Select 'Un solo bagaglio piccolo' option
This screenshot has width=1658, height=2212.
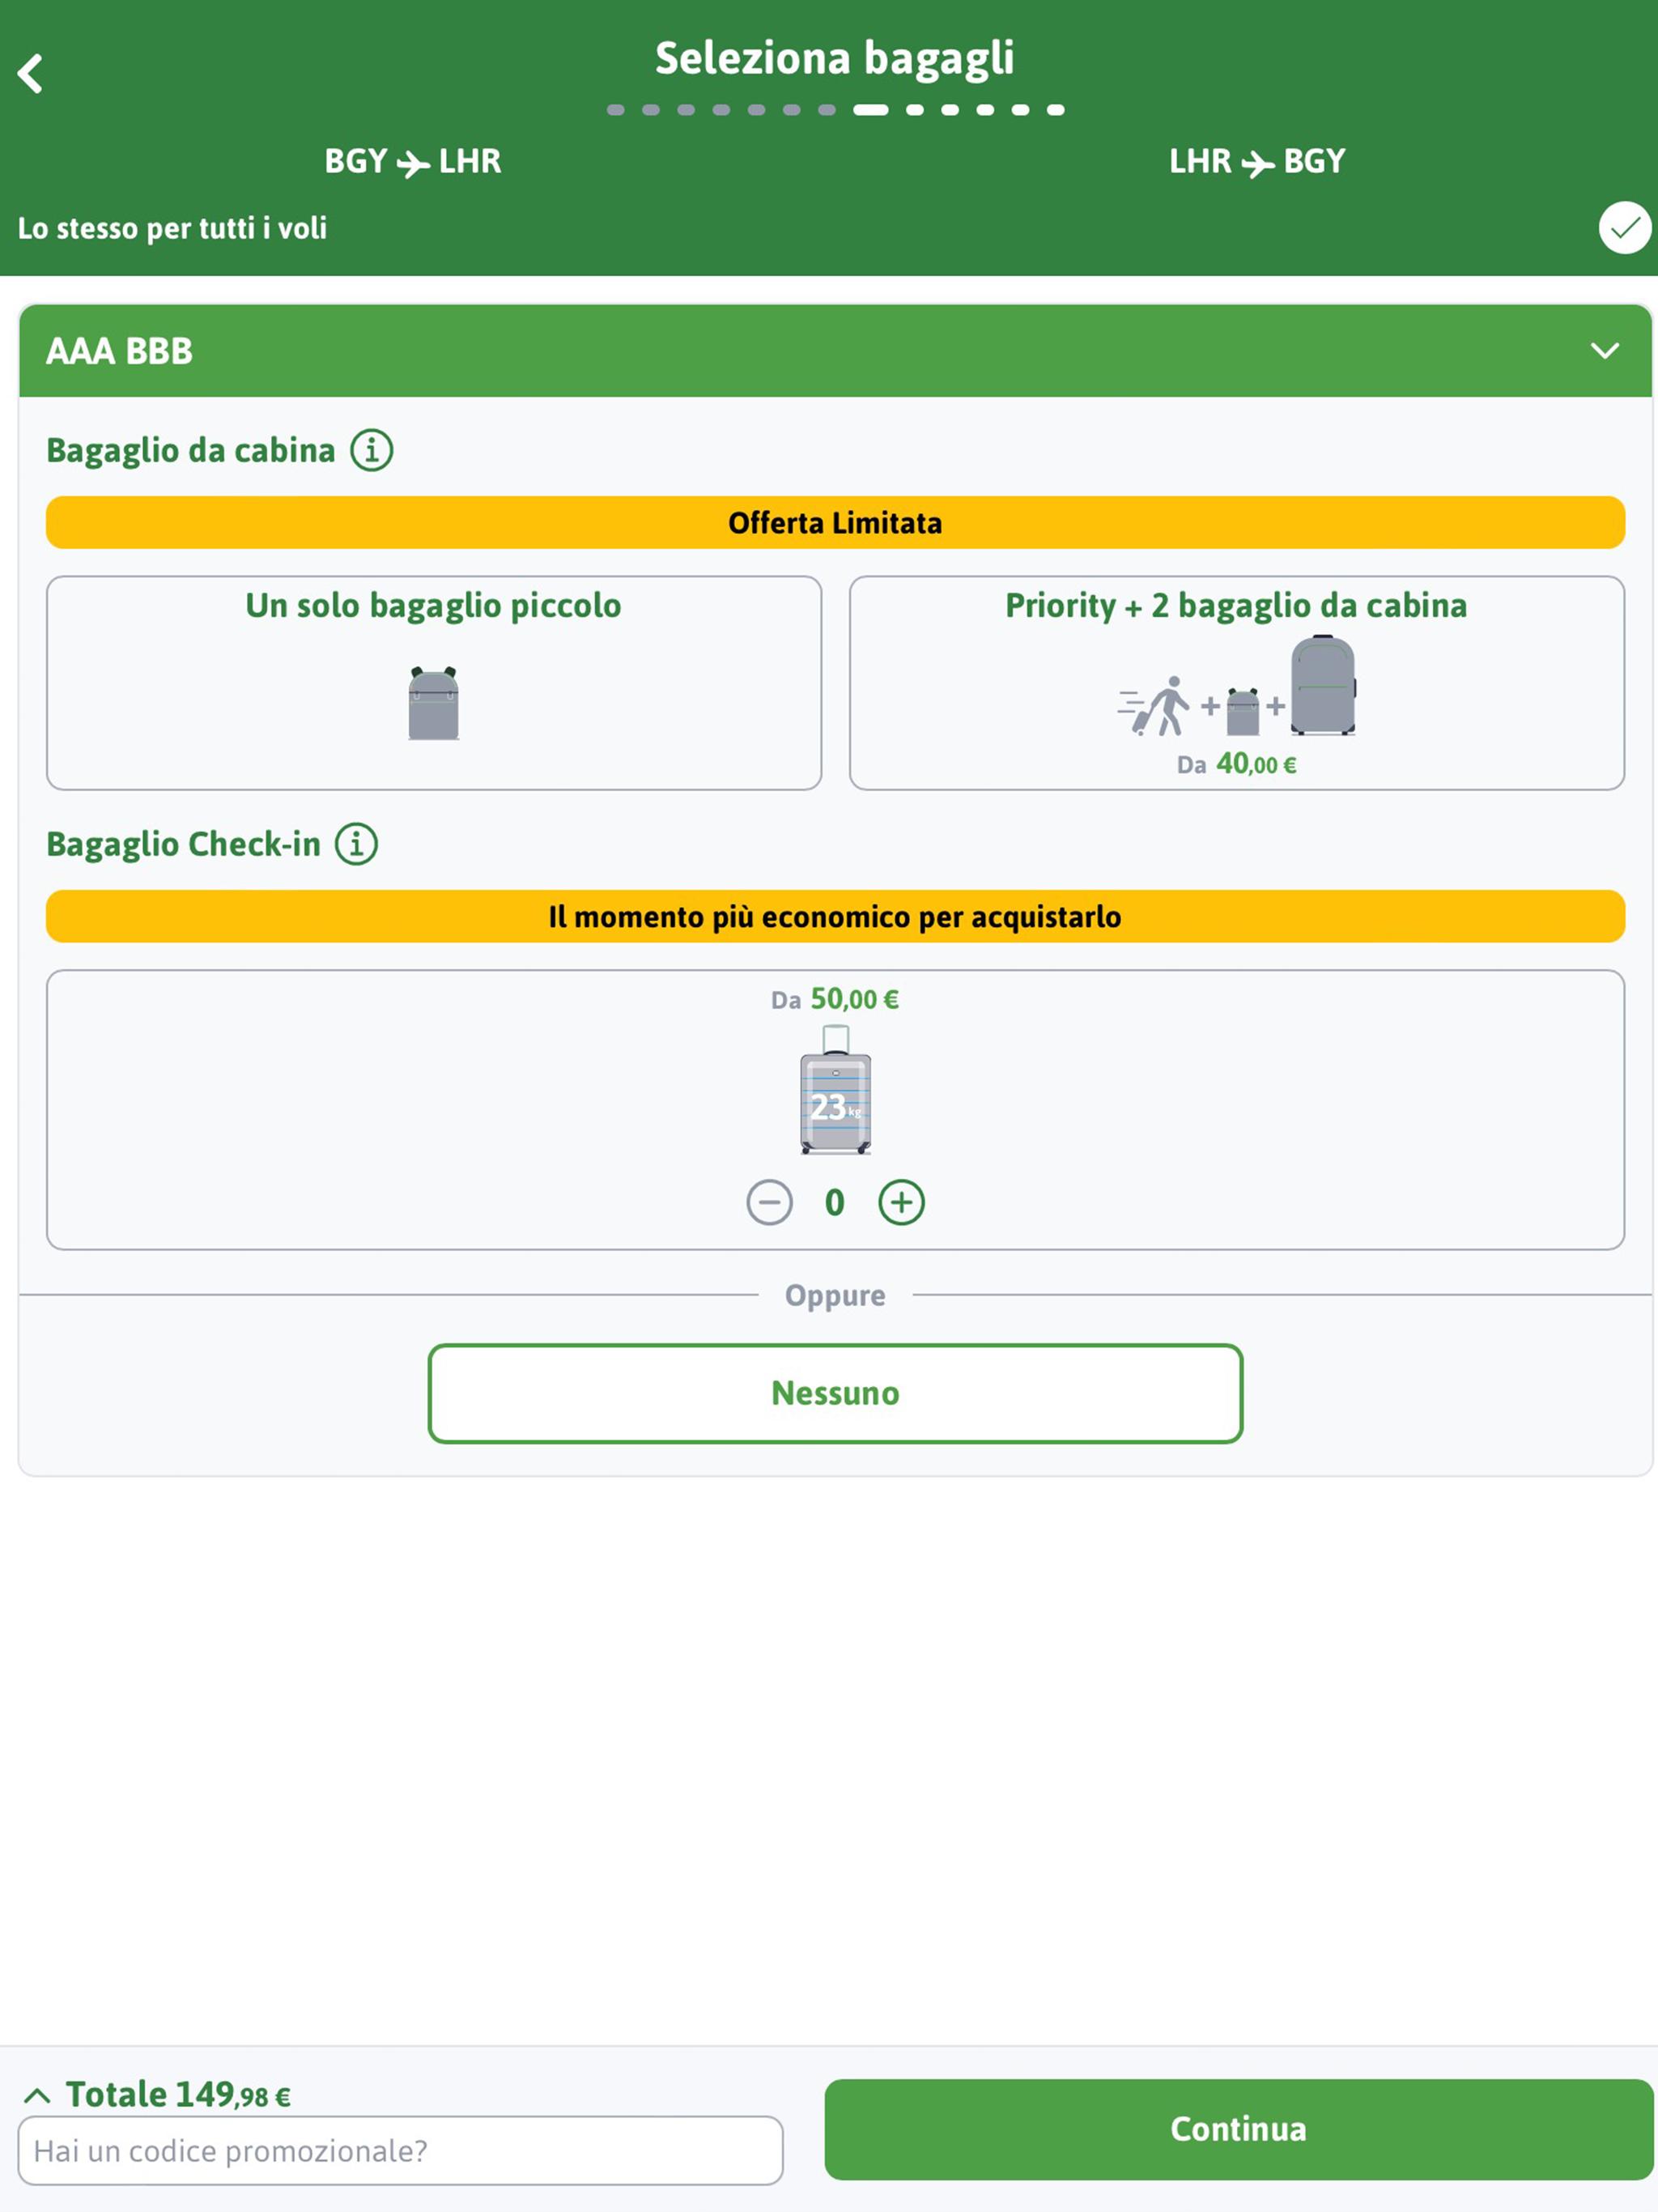(x=434, y=683)
